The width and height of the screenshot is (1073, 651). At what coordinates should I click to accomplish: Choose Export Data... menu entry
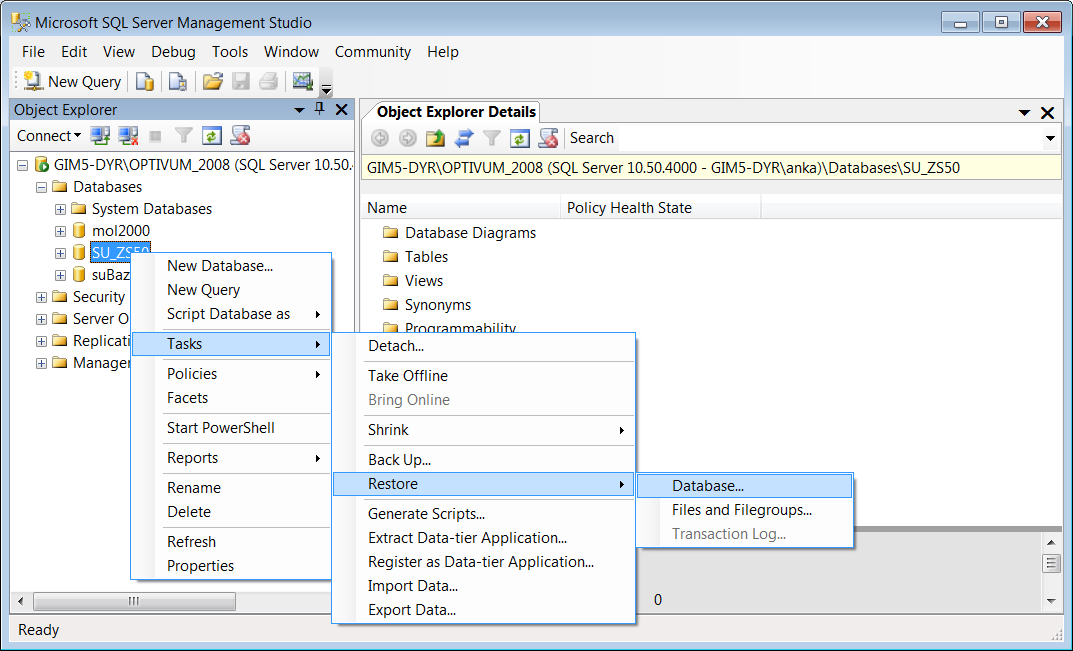[x=484, y=610]
